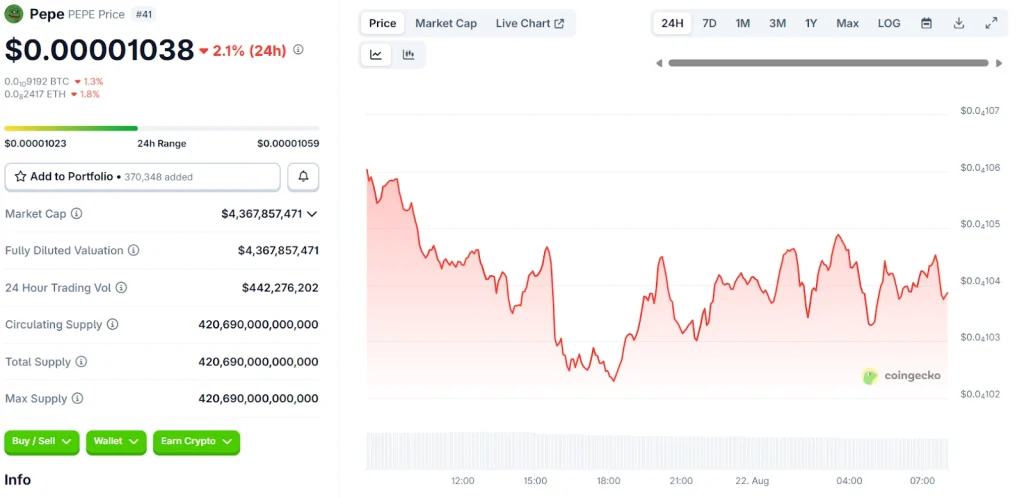
Task: Expand Market Cap value chevron
Action: [312, 213]
